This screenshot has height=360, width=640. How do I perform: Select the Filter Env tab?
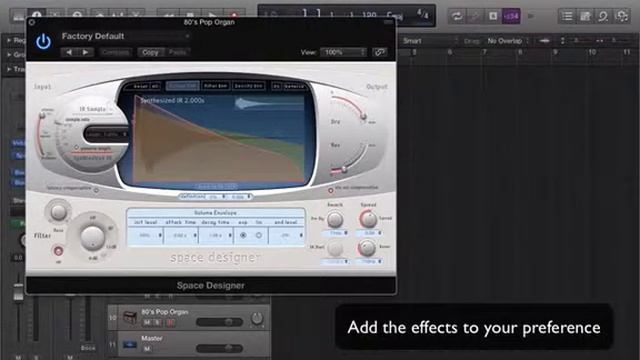click(216, 86)
